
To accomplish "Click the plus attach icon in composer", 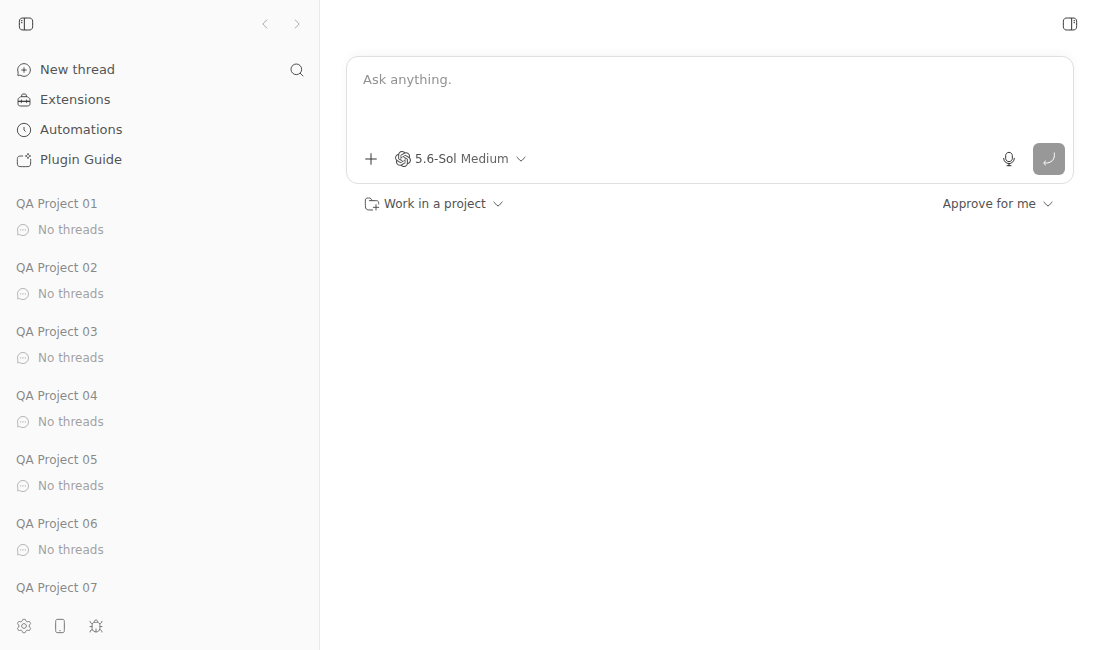I will (371, 159).
